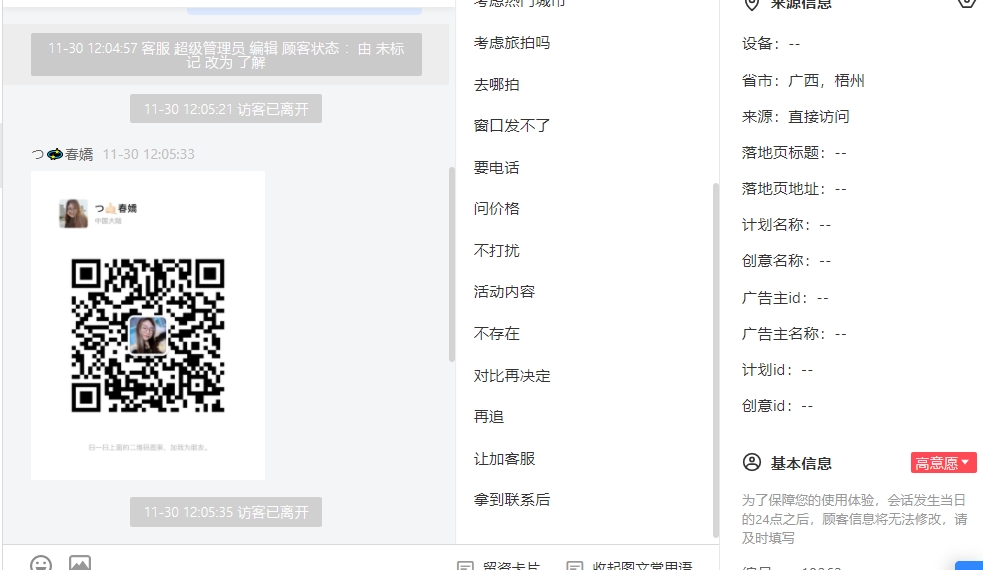Click the quick phrases list scrollbar
Screen dimensions: 983x570
click(x=716, y=360)
